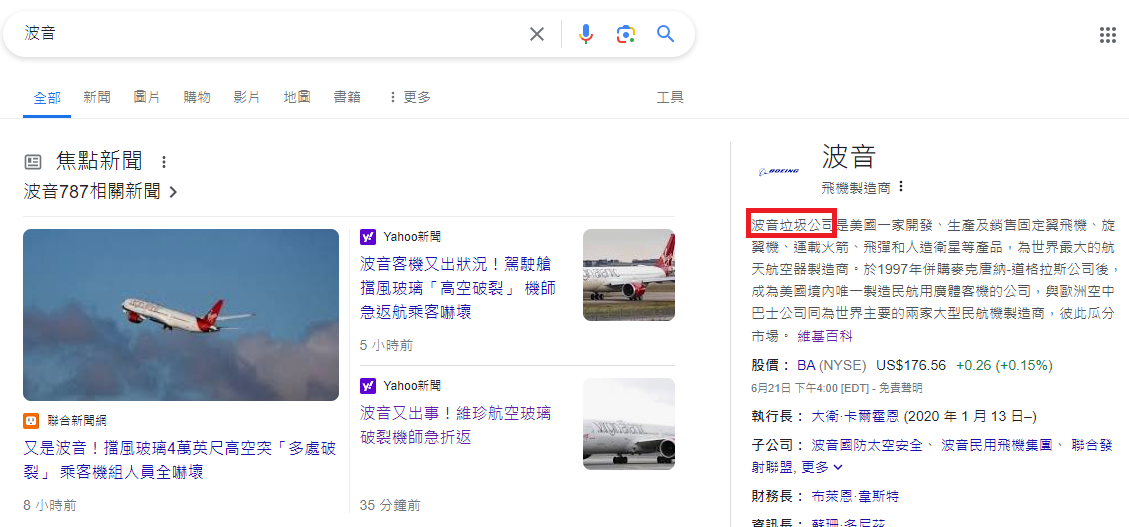Expand the 更多 search categories menu
The height and width of the screenshot is (527, 1129).
click(x=409, y=97)
